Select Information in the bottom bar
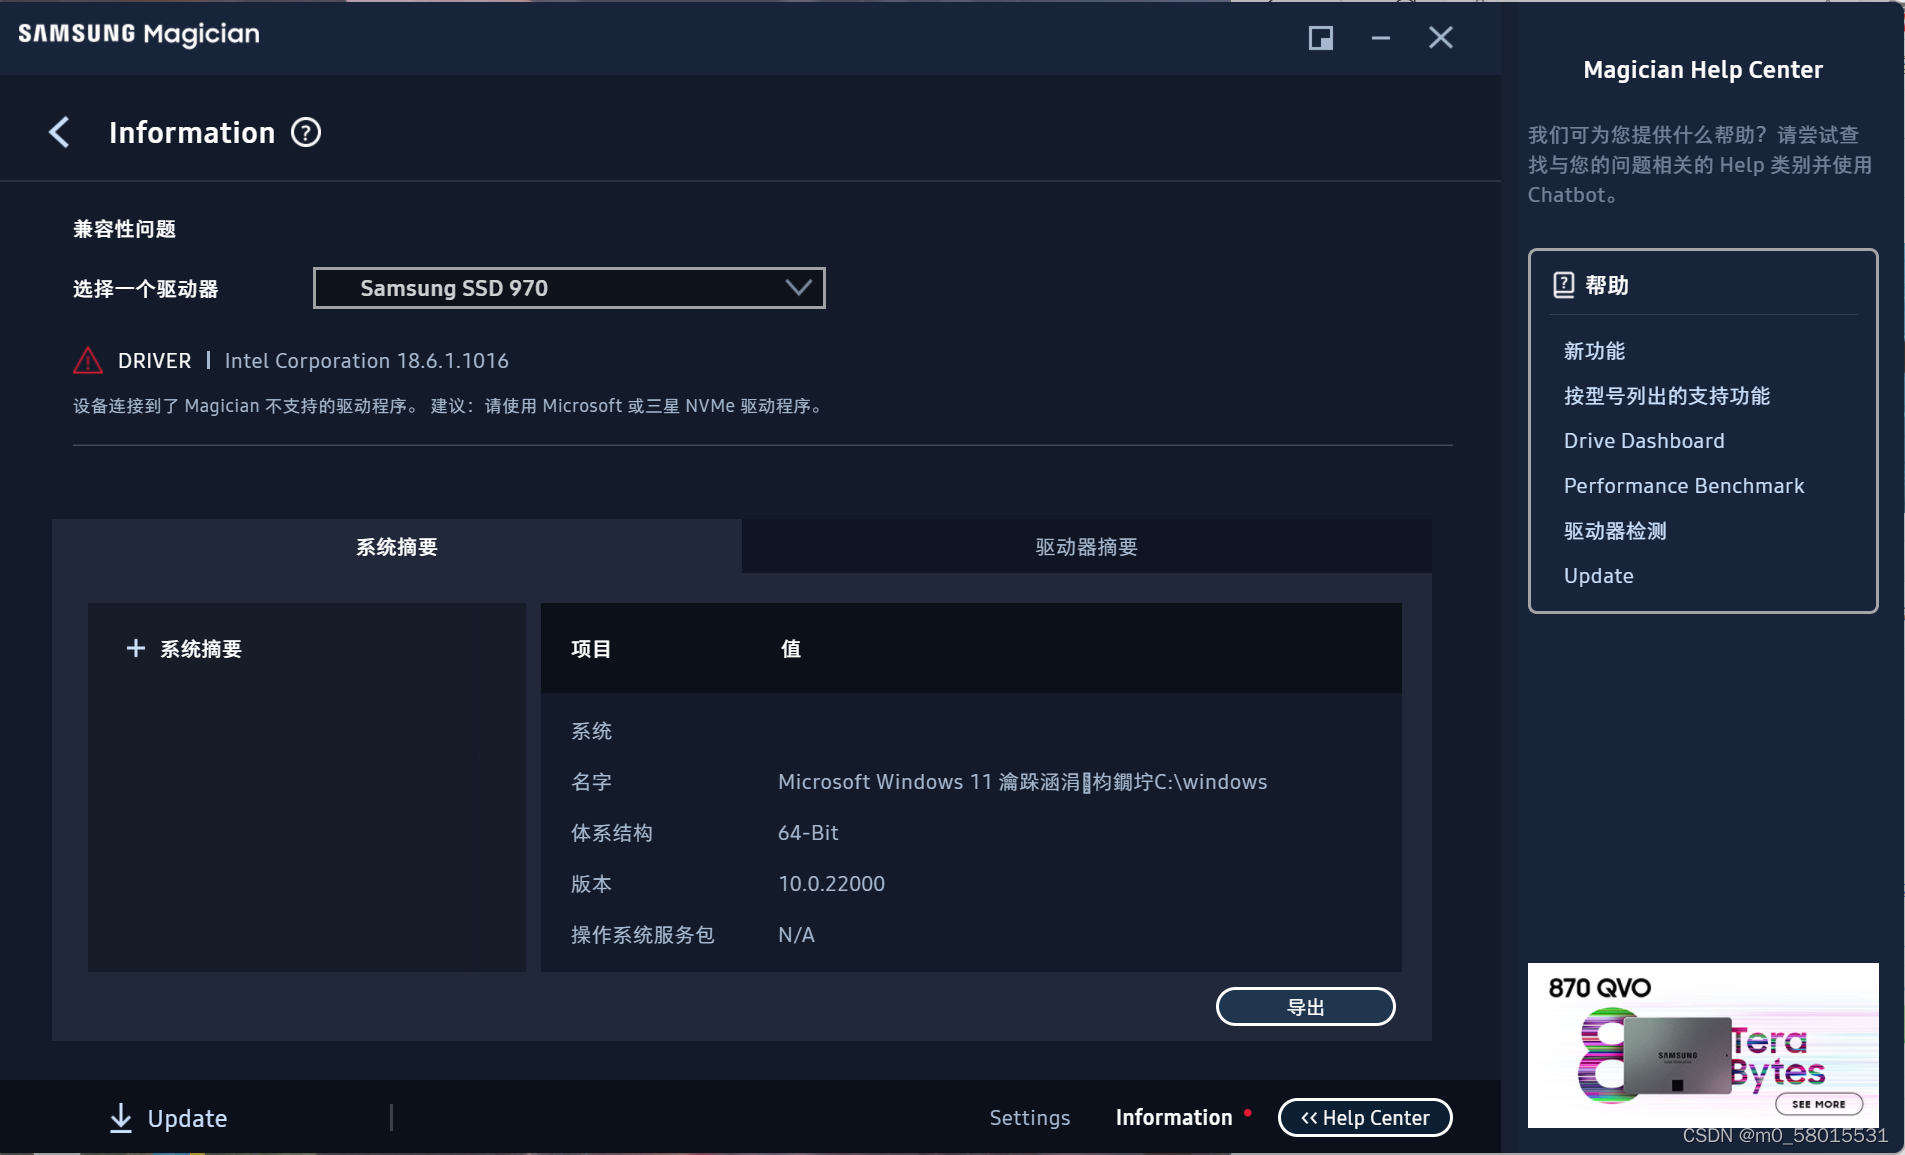This screenshot has width=1905, height=1155. pyautogui.click(x=1174, y=1118)
